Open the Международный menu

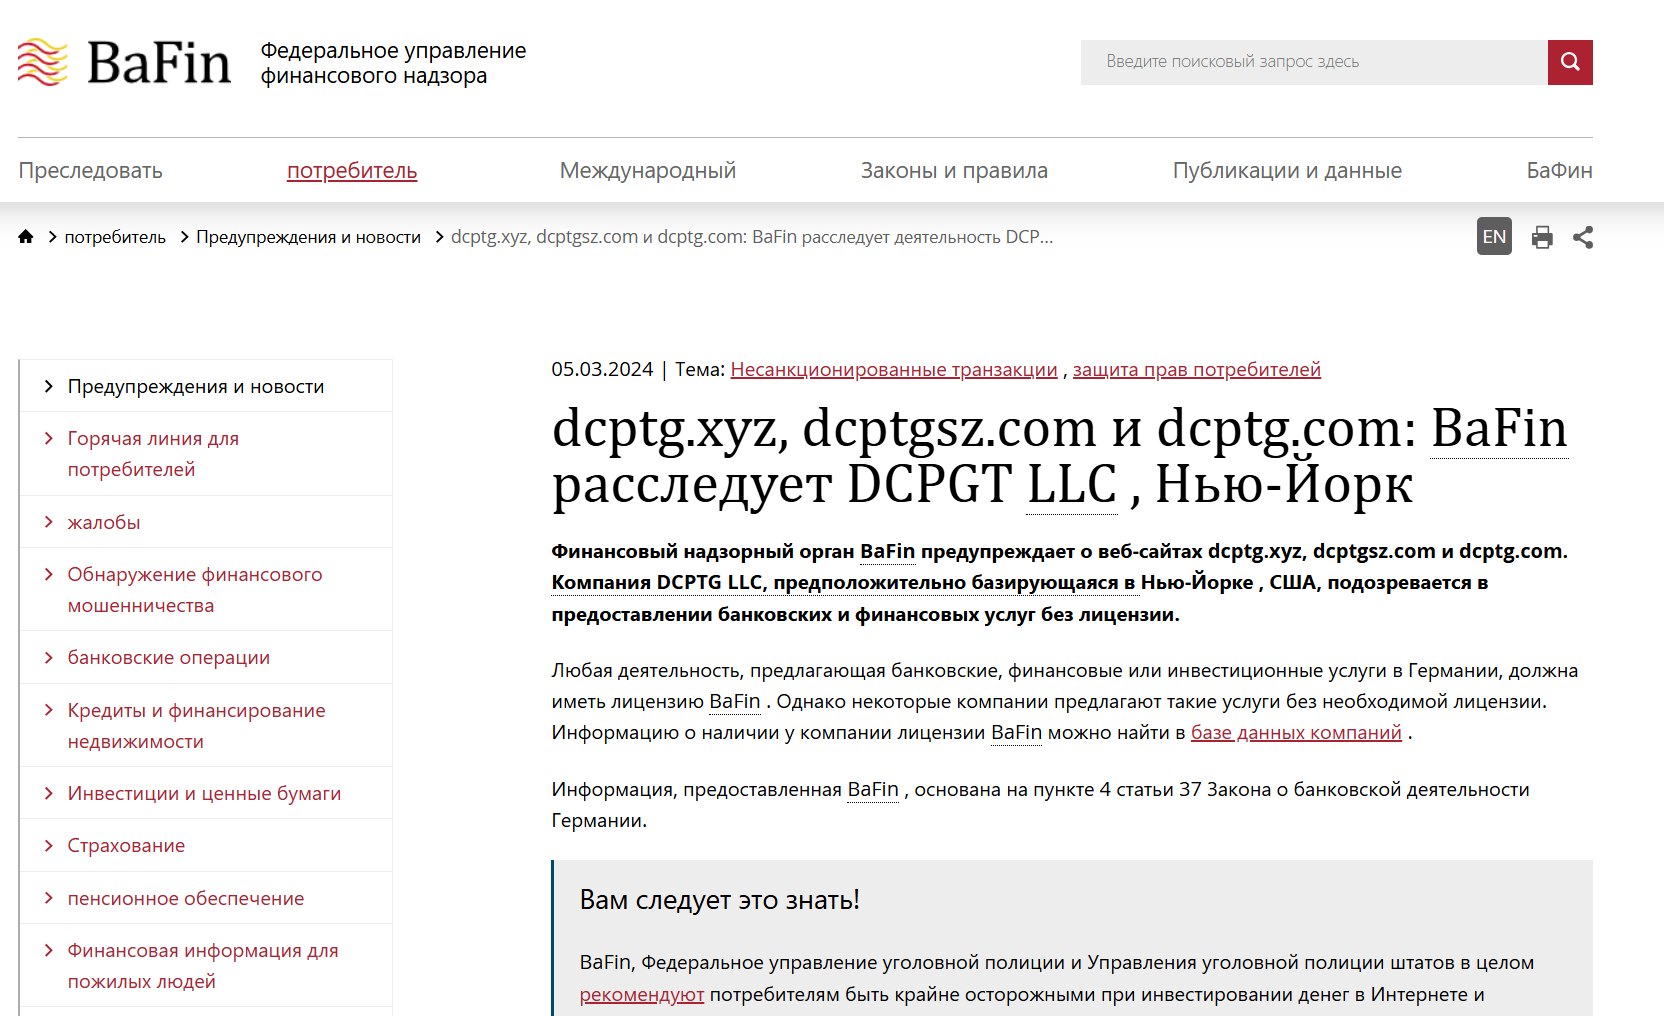(x=647, y=171)
